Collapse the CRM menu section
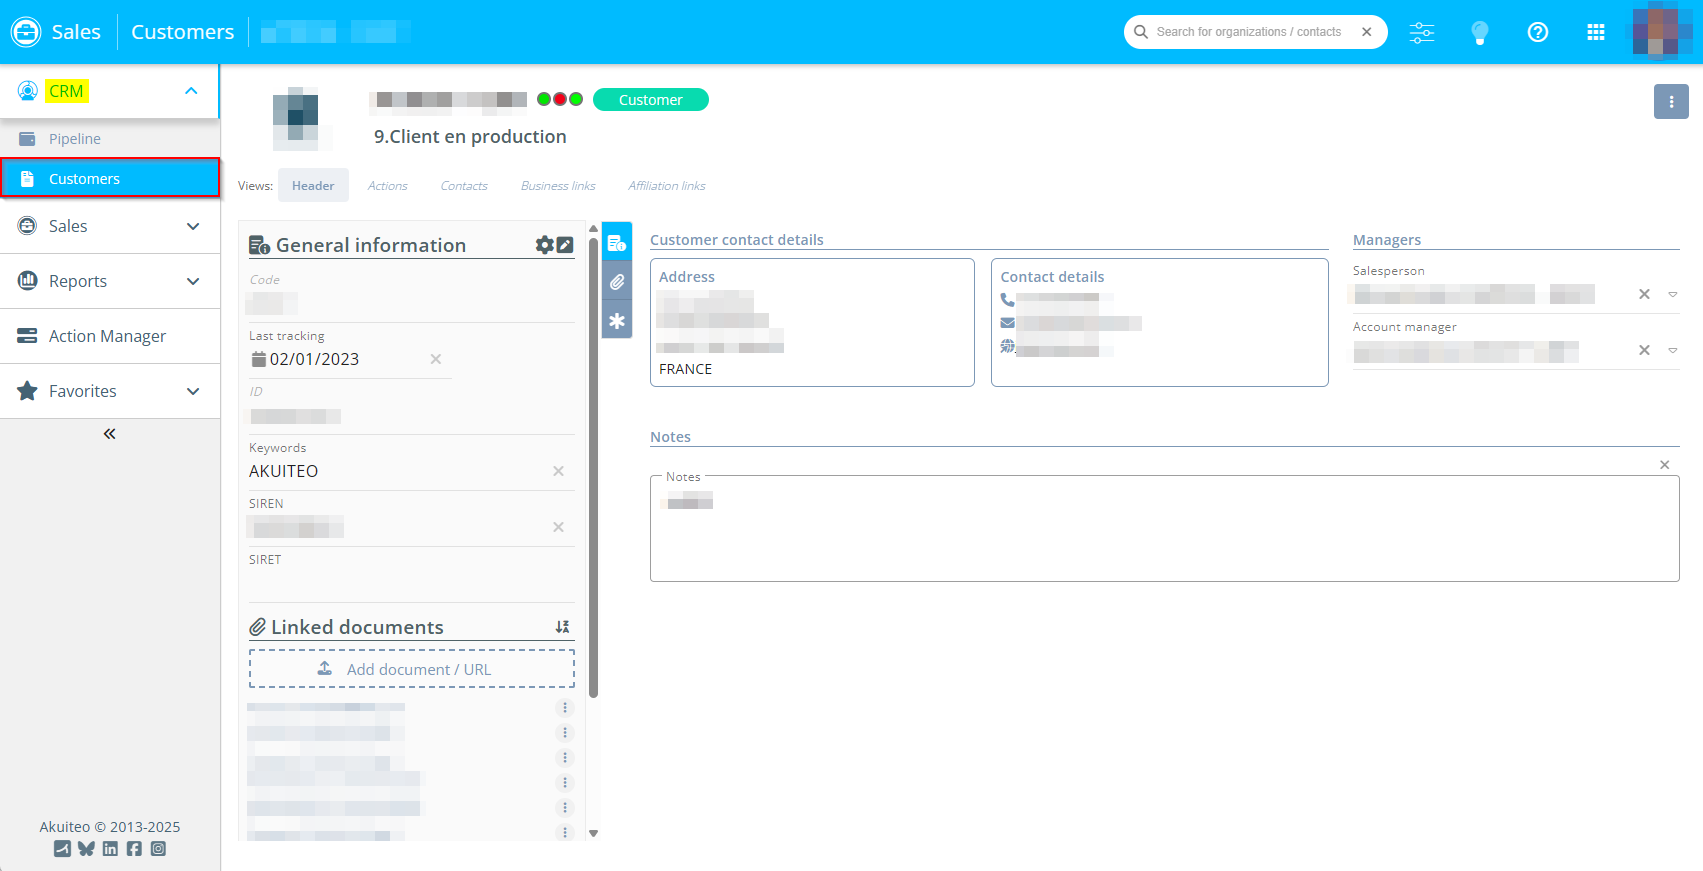The height and width of the screenshot is (871, 1703). [191, 91]
